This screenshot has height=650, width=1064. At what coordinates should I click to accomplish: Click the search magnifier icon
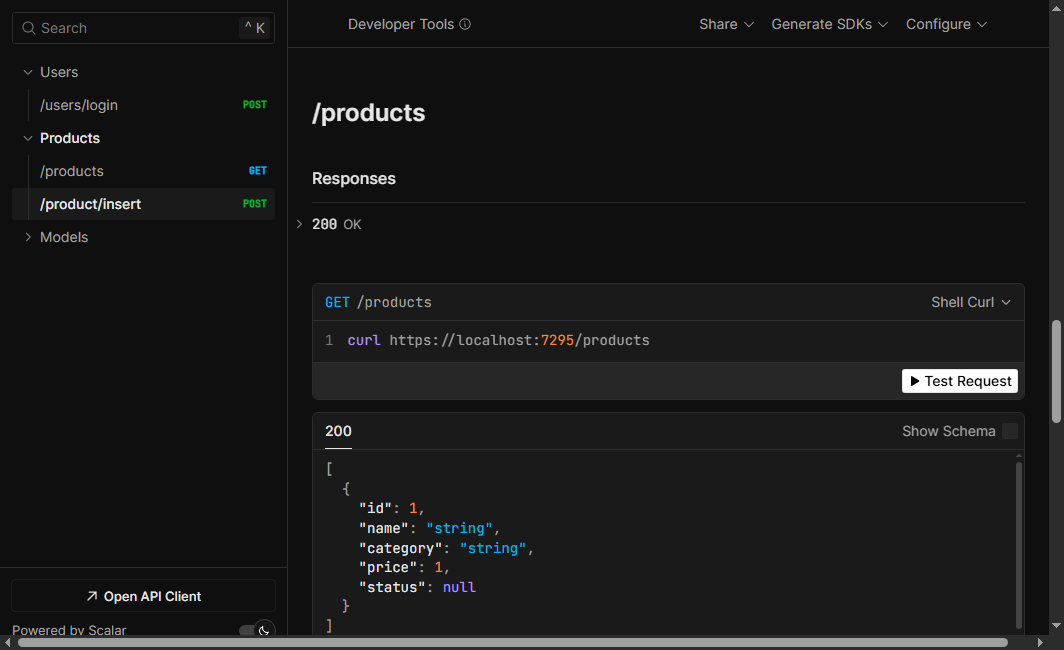pos(28,28)
